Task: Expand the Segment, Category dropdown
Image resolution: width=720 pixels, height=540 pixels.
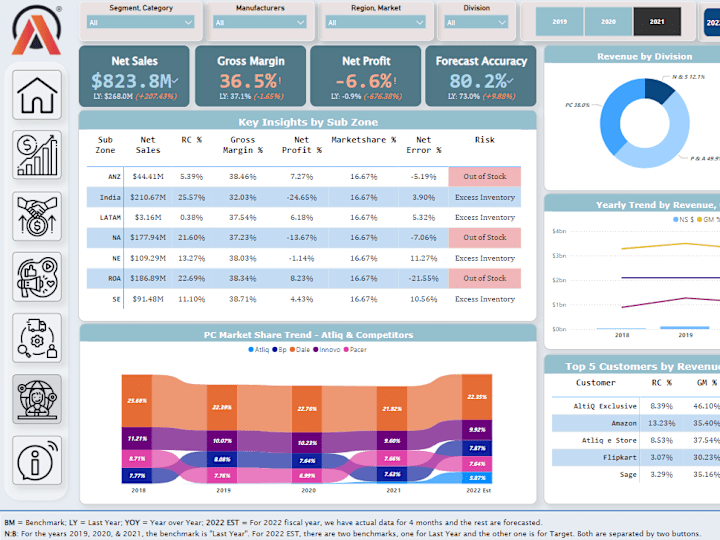Action: pos(141,22)
